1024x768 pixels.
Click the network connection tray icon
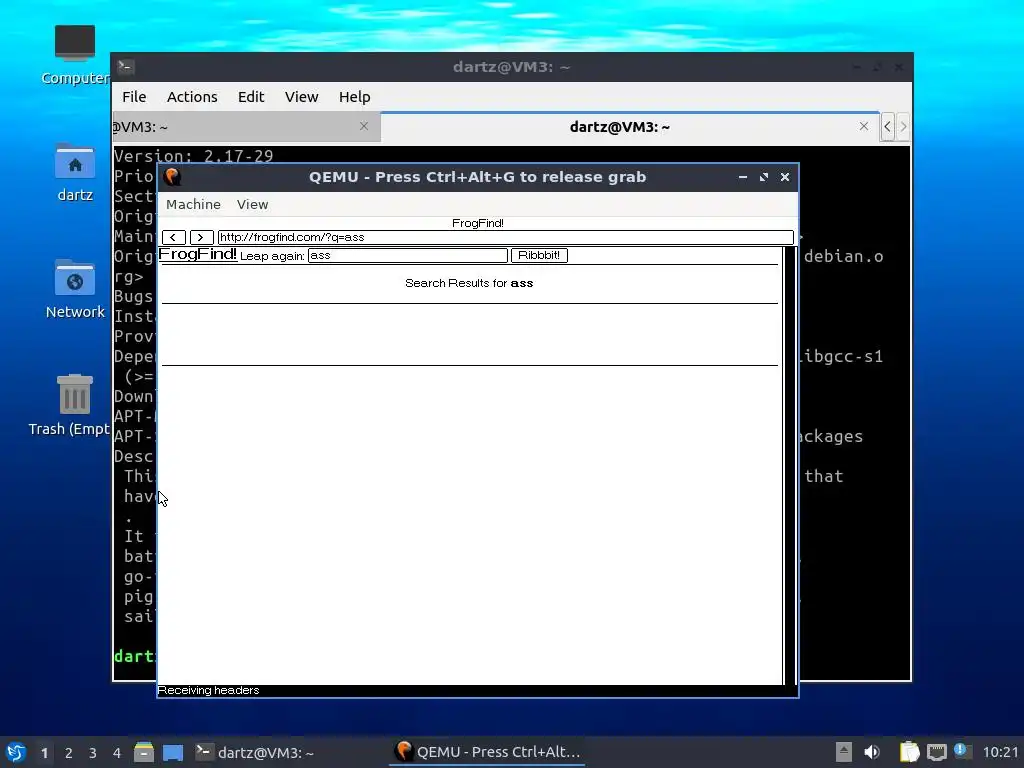[936, 752]
